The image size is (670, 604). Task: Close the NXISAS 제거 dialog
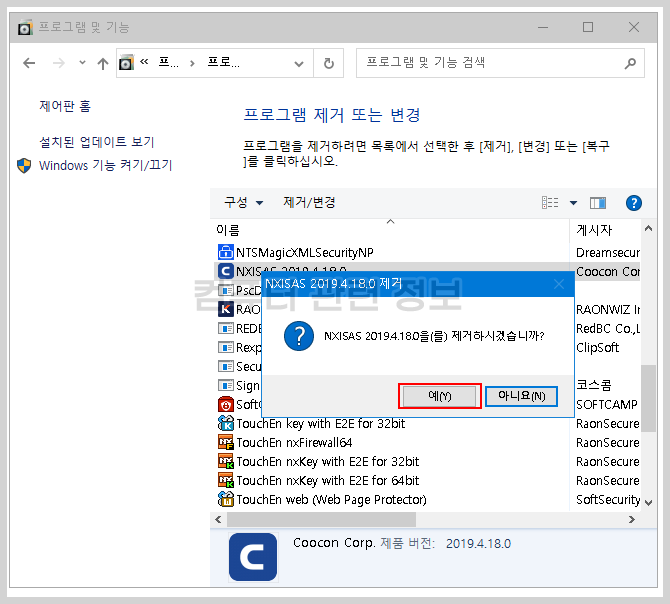coord(559,284)
